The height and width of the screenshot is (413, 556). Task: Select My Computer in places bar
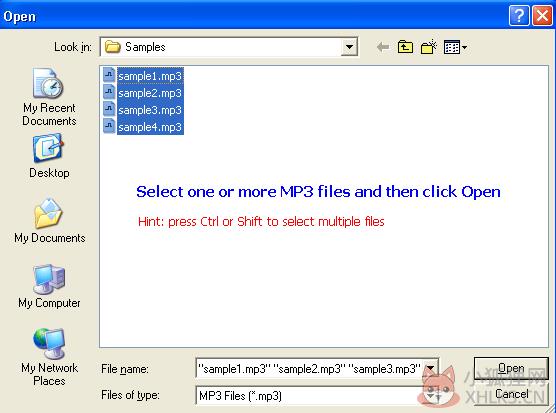pyautogui.click(x=49, y=286)
